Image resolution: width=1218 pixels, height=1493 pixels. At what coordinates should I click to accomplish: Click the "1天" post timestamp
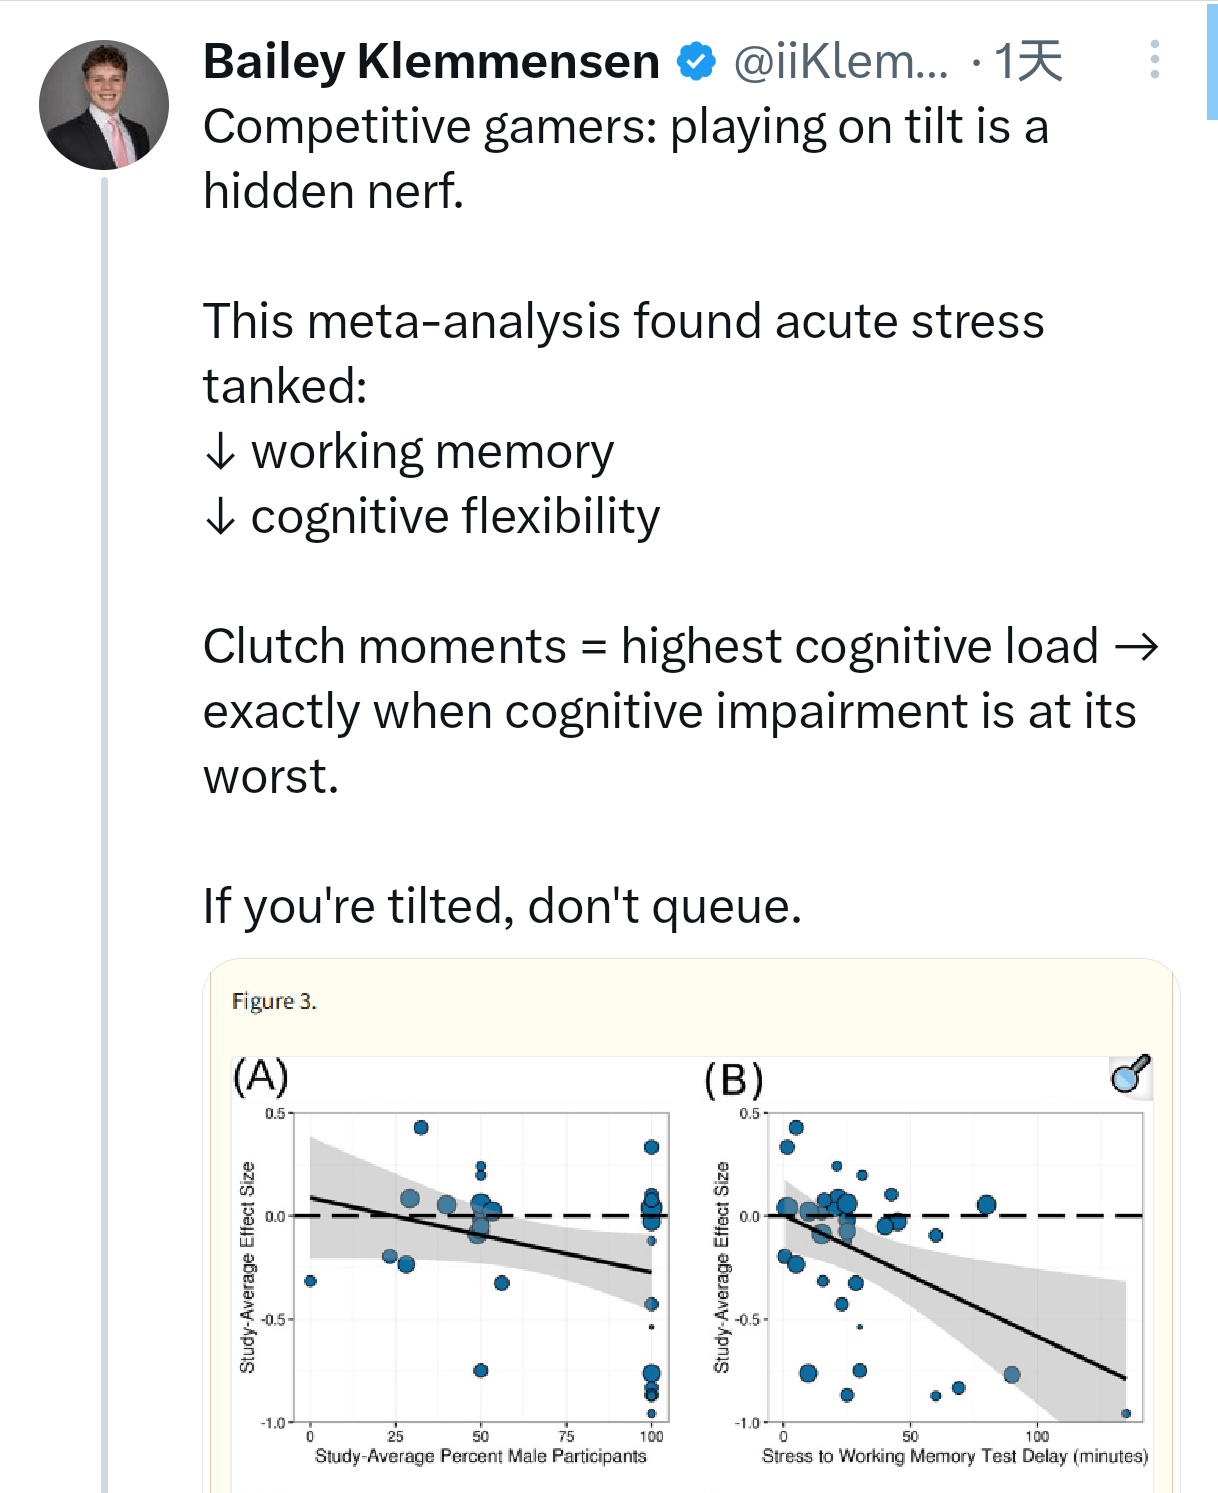point(1028,62)
